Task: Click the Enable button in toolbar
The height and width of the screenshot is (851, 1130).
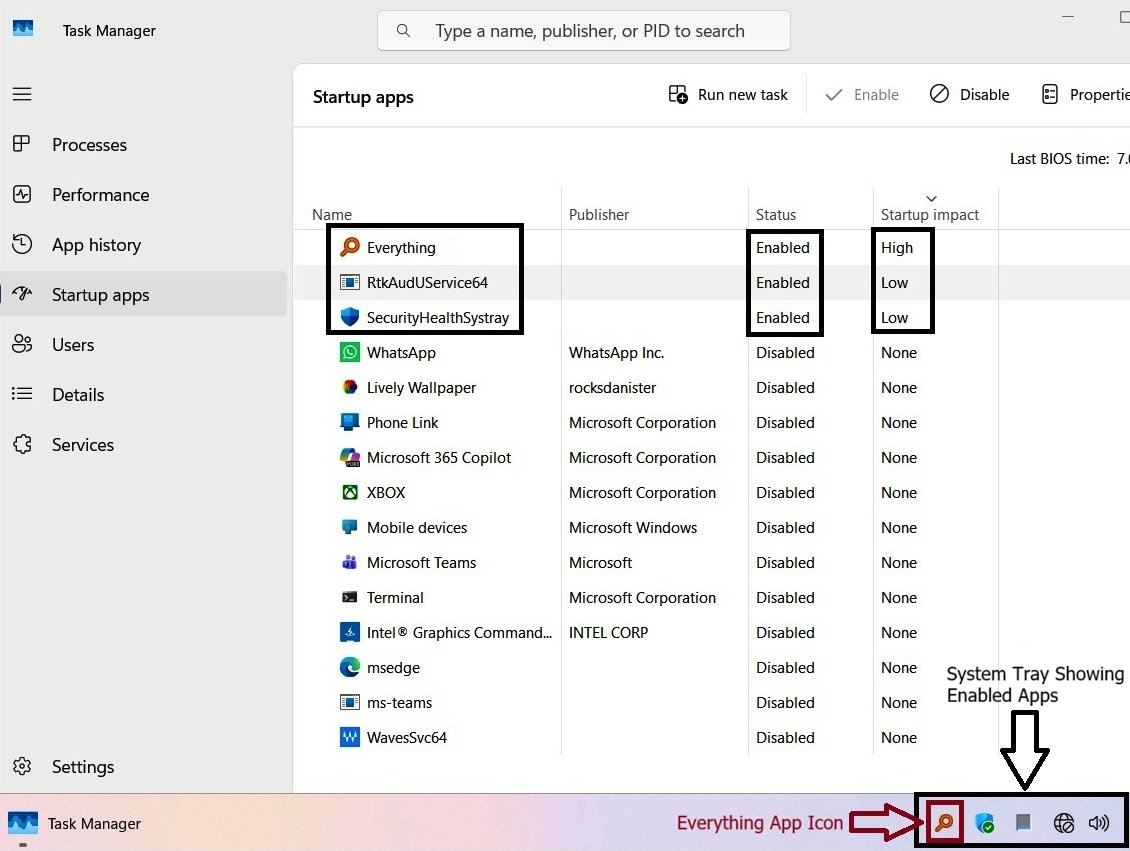Action: [x=862, y=94]
